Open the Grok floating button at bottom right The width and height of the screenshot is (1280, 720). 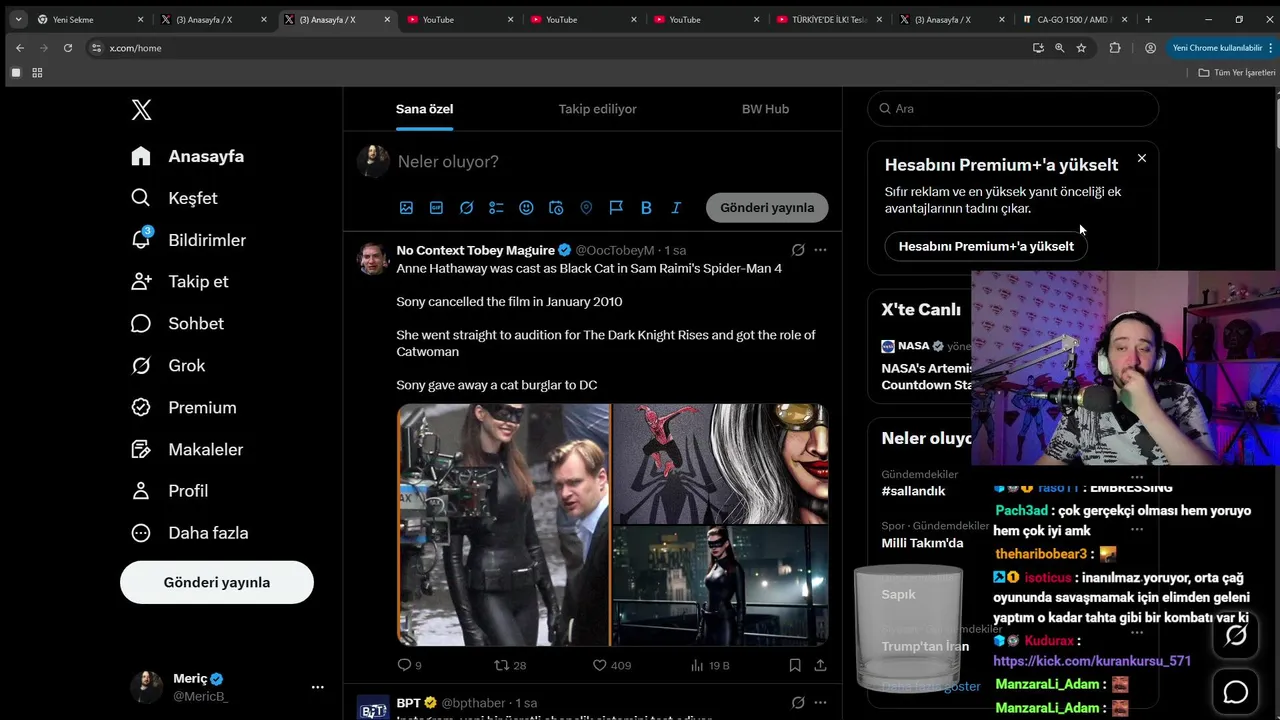(1236, 636)
